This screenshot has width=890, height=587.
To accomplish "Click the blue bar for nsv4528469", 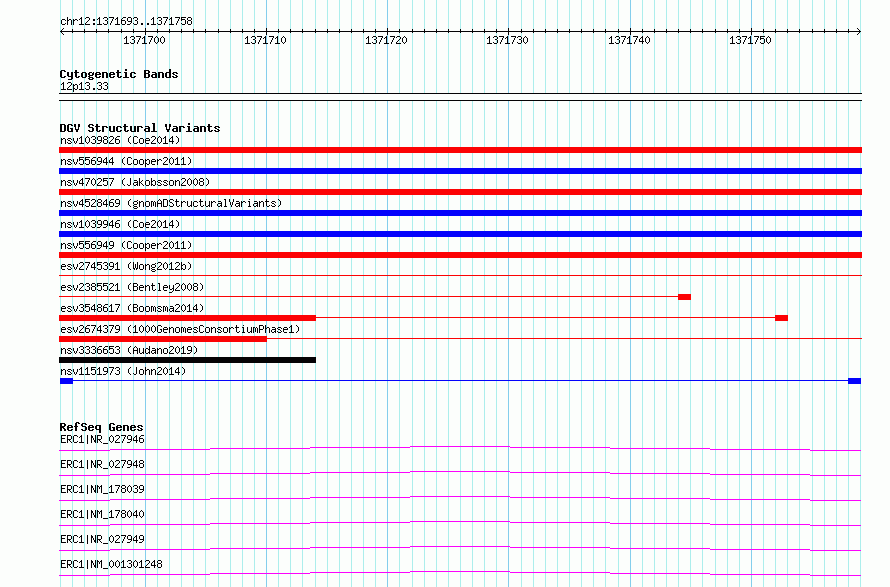I will coord(460,213).
